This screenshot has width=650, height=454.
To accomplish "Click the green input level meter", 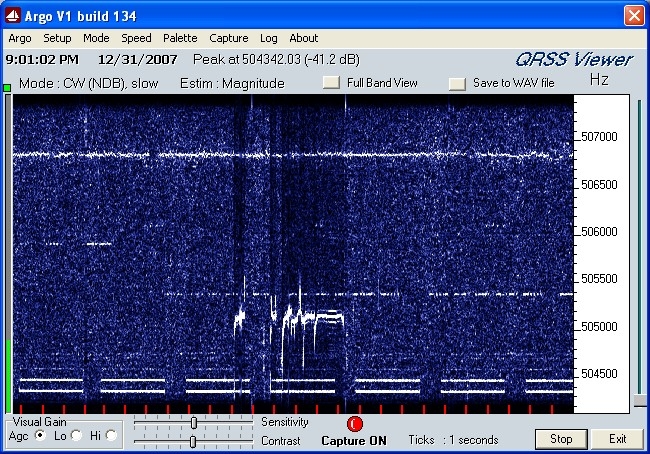I will [8, 375].
